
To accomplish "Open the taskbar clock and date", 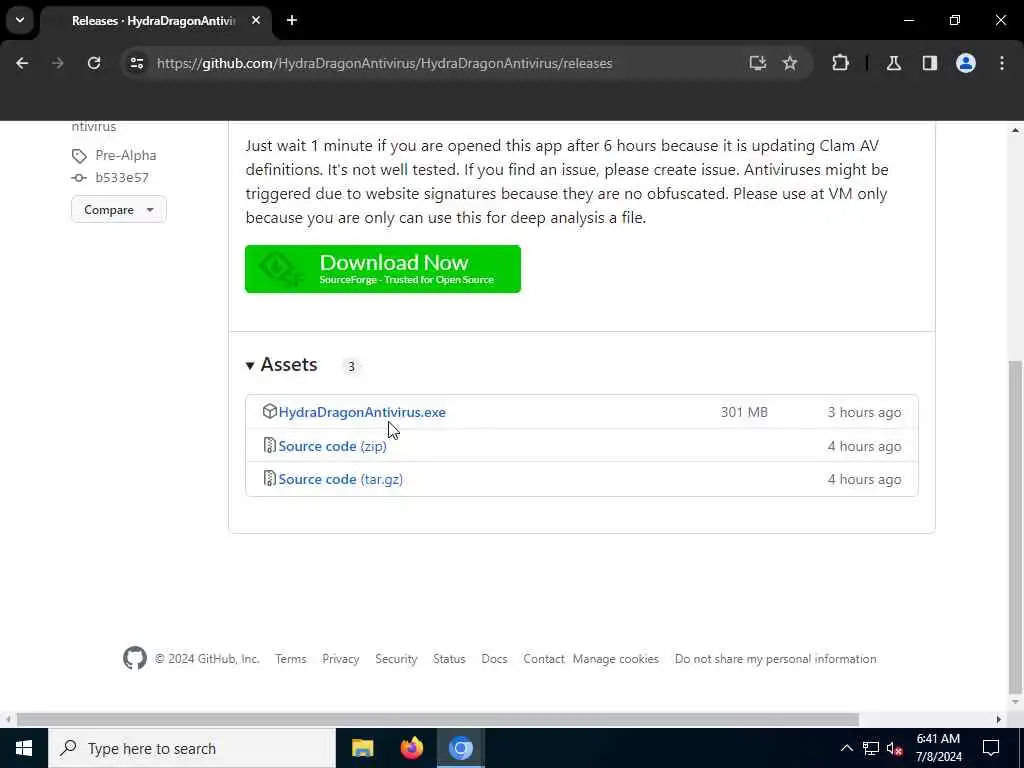I will (x=938, y=748).
